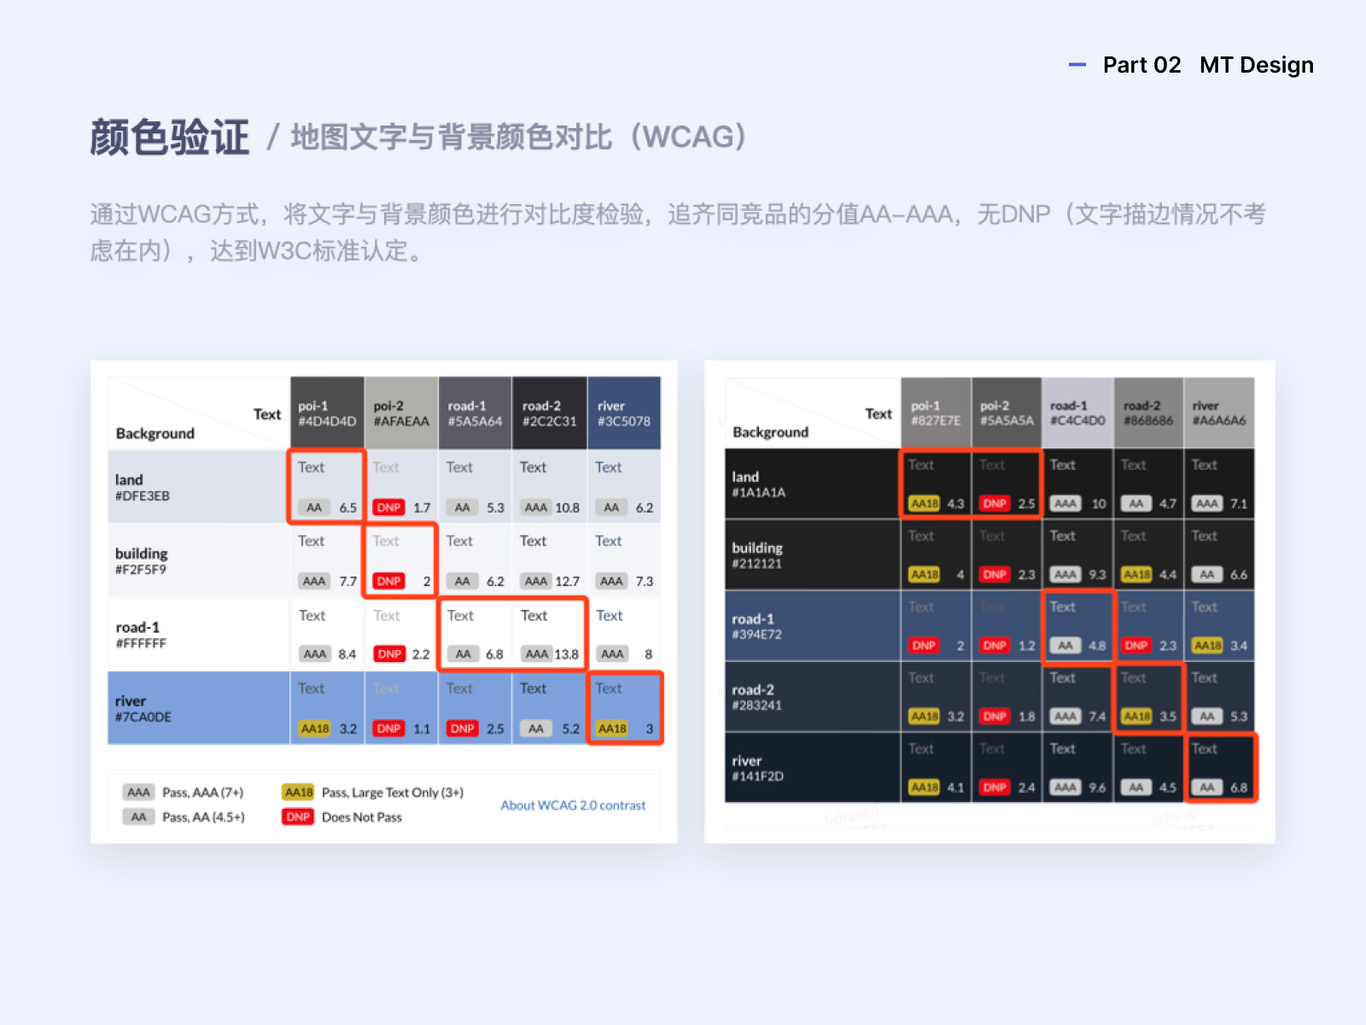Click the AAA 10.8 contrast cell
Screen dimensions: 1366x1025
pos(549,487)
